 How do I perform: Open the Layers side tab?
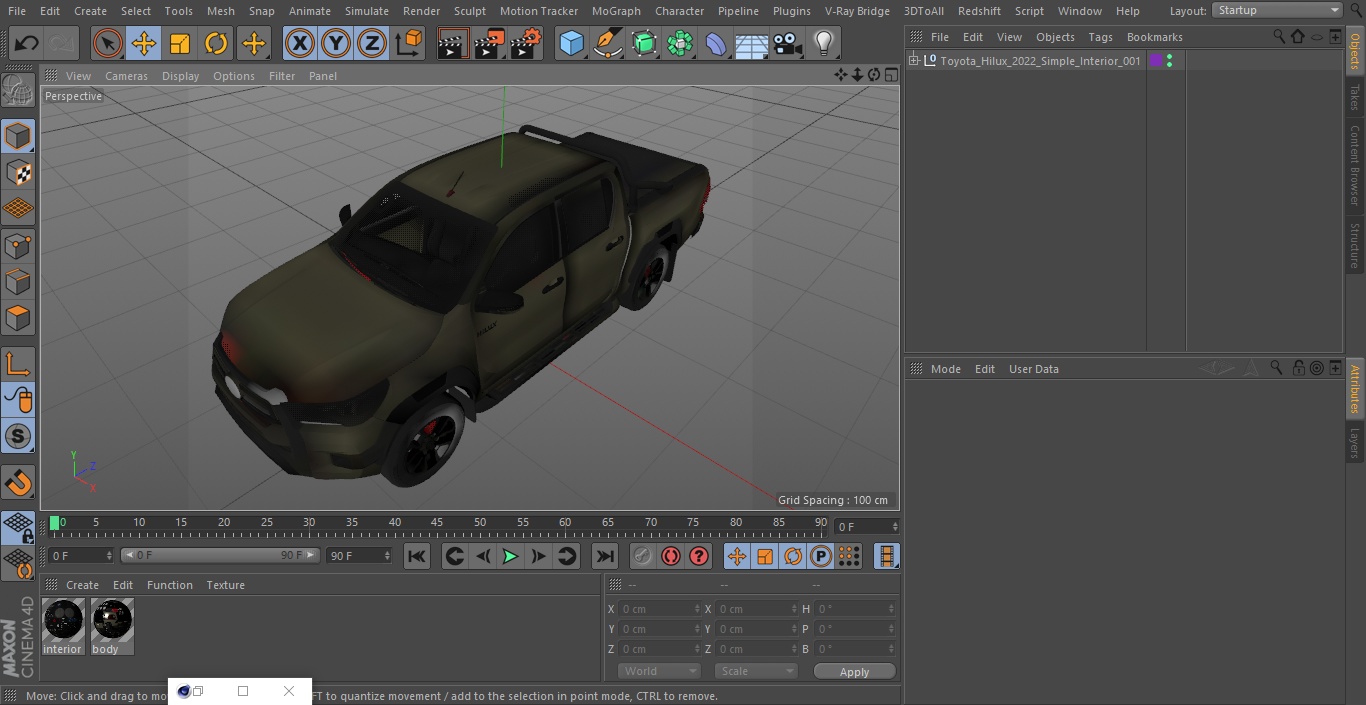(1355, 443)
